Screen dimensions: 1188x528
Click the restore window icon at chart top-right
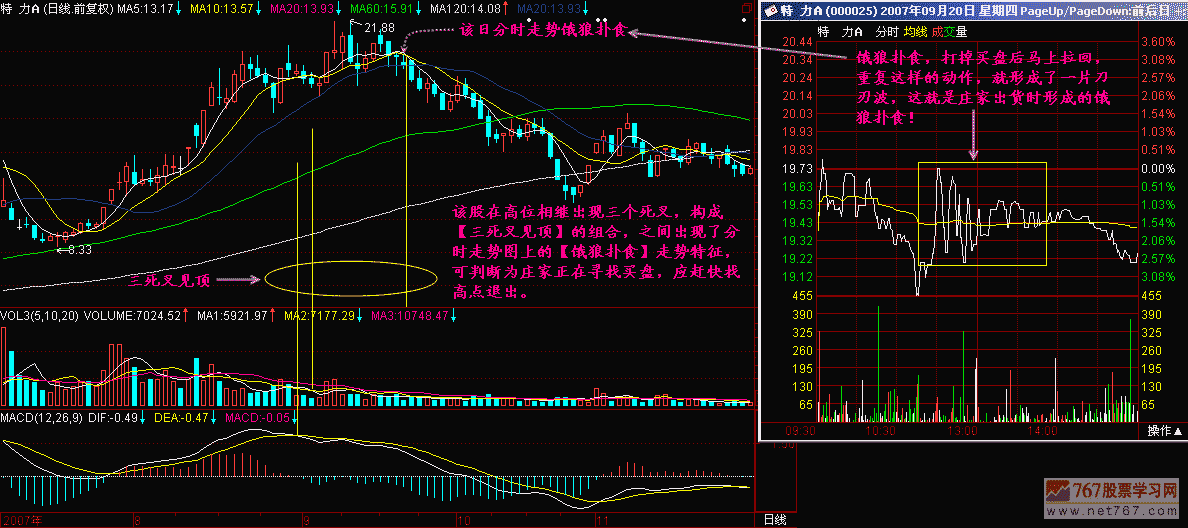click(x=746, y=8)
